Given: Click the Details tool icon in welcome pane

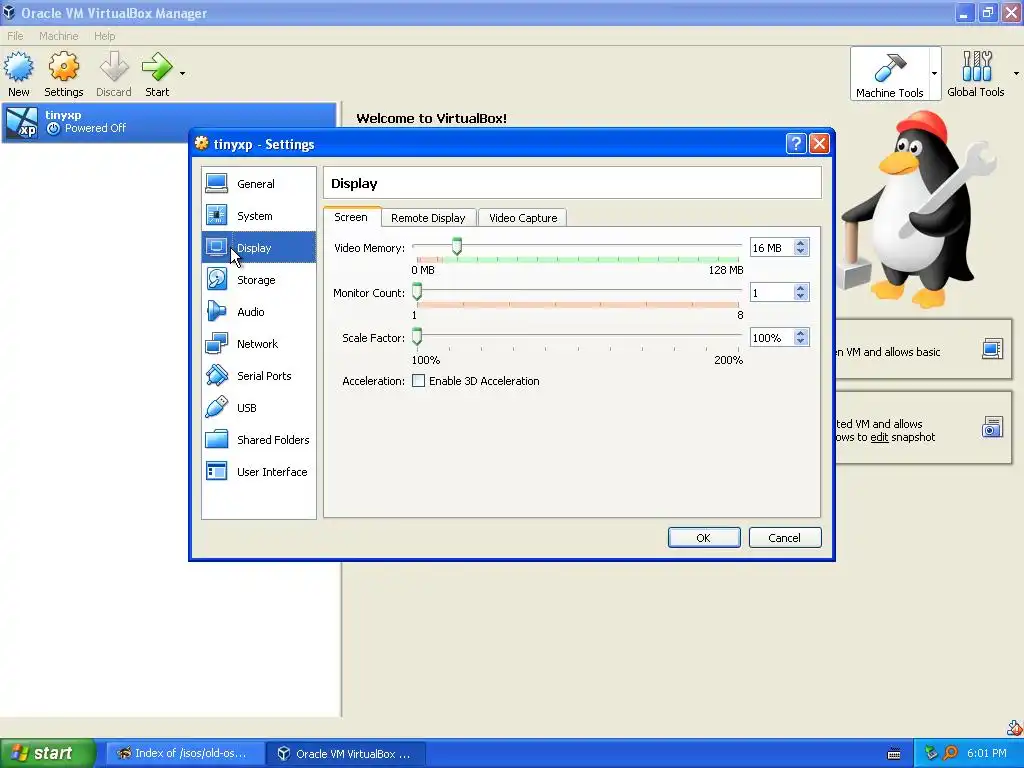Looking at the screenshot, I should (x=992, y=349).
